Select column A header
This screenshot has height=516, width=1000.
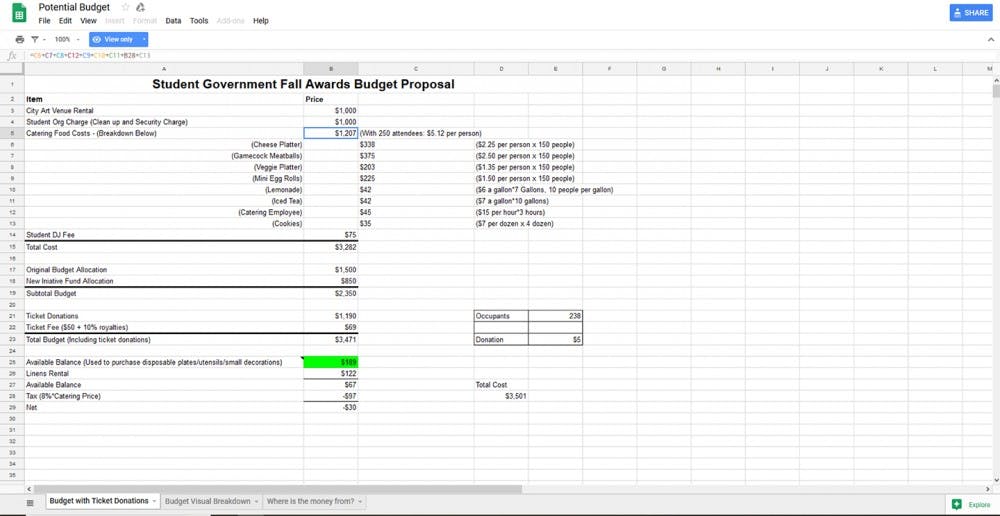pos(164,68)
